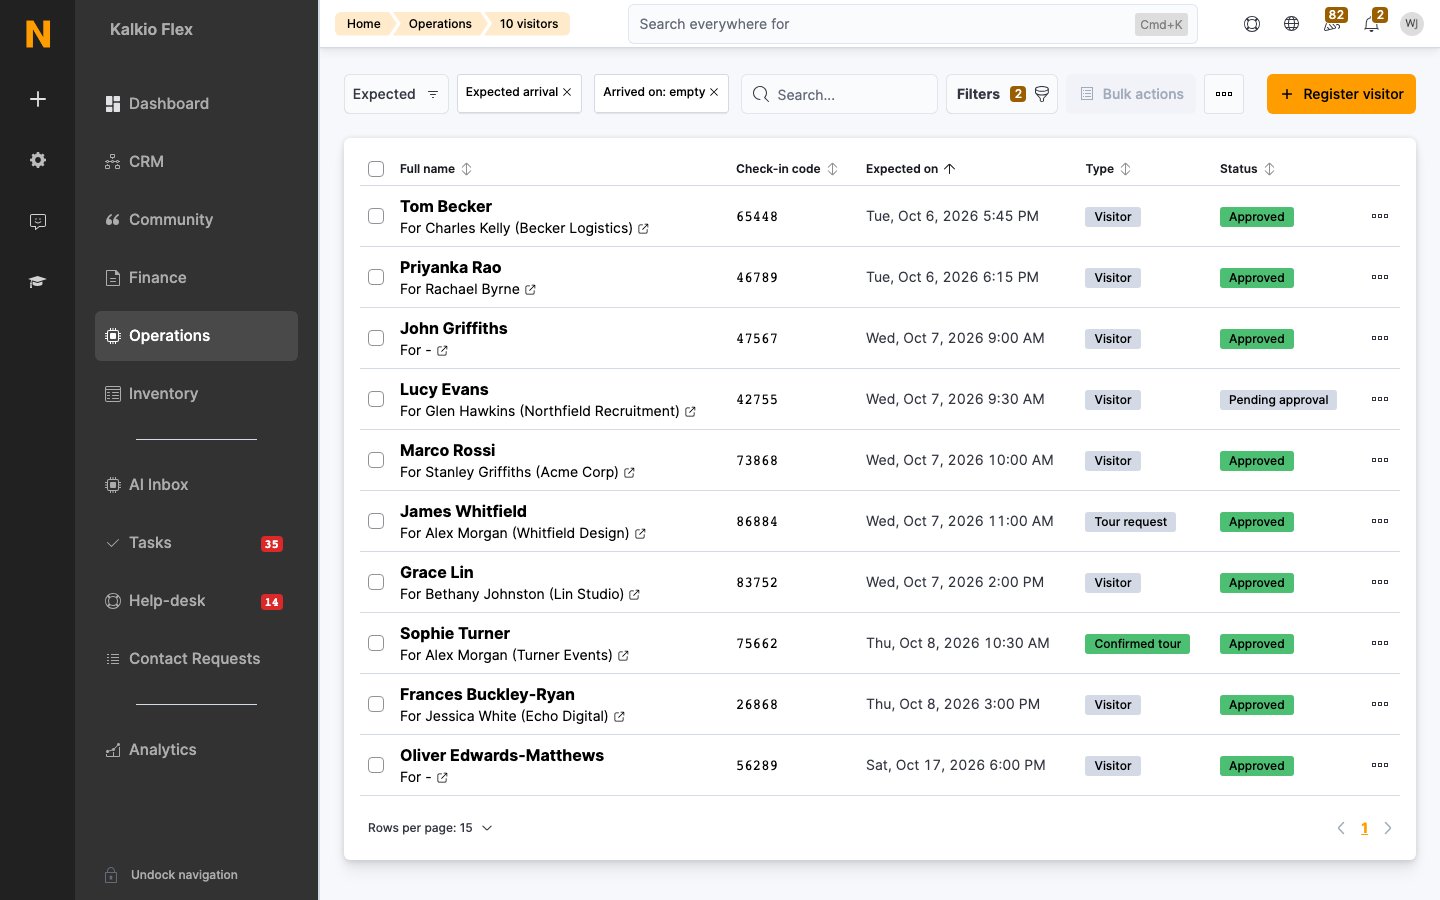The height and width of the screenshot is (900, 1440).
Task: Click the Search everywhere field
Action: pos(912,24)
